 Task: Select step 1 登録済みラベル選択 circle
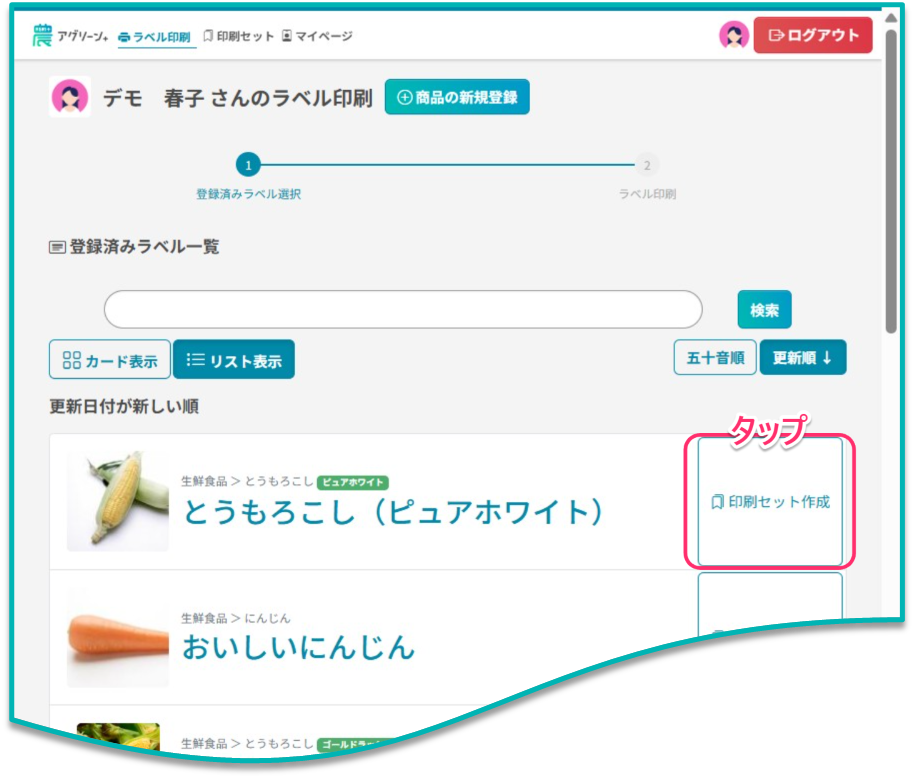[248, 166]
